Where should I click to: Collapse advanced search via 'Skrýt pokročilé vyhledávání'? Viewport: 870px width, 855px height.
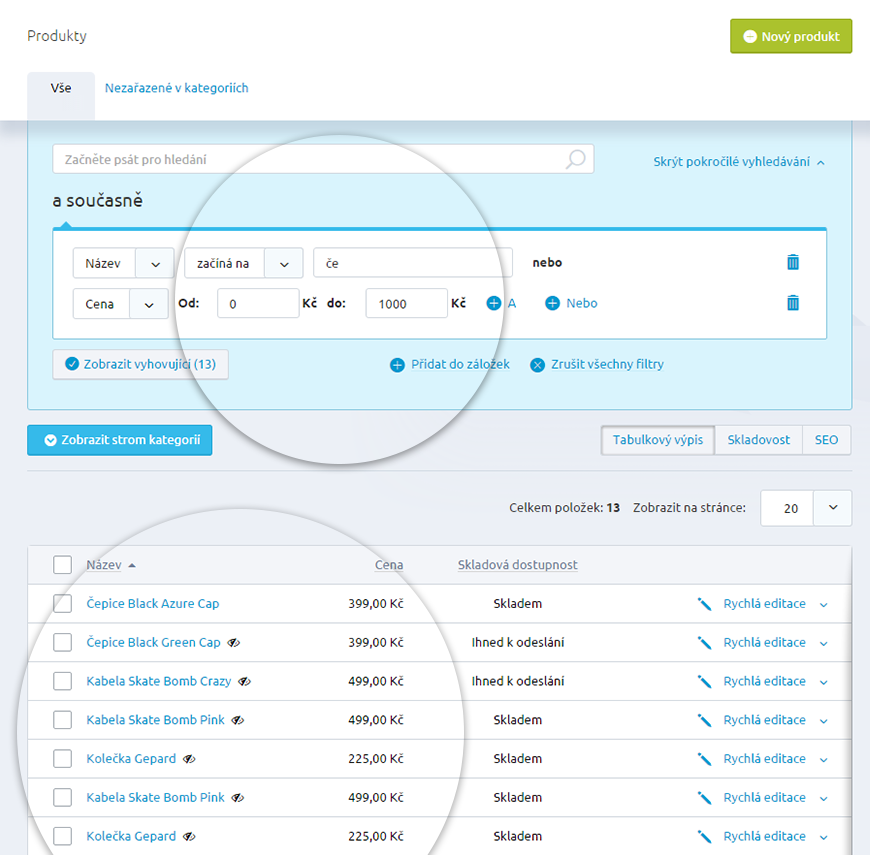(x=739, y=162)
